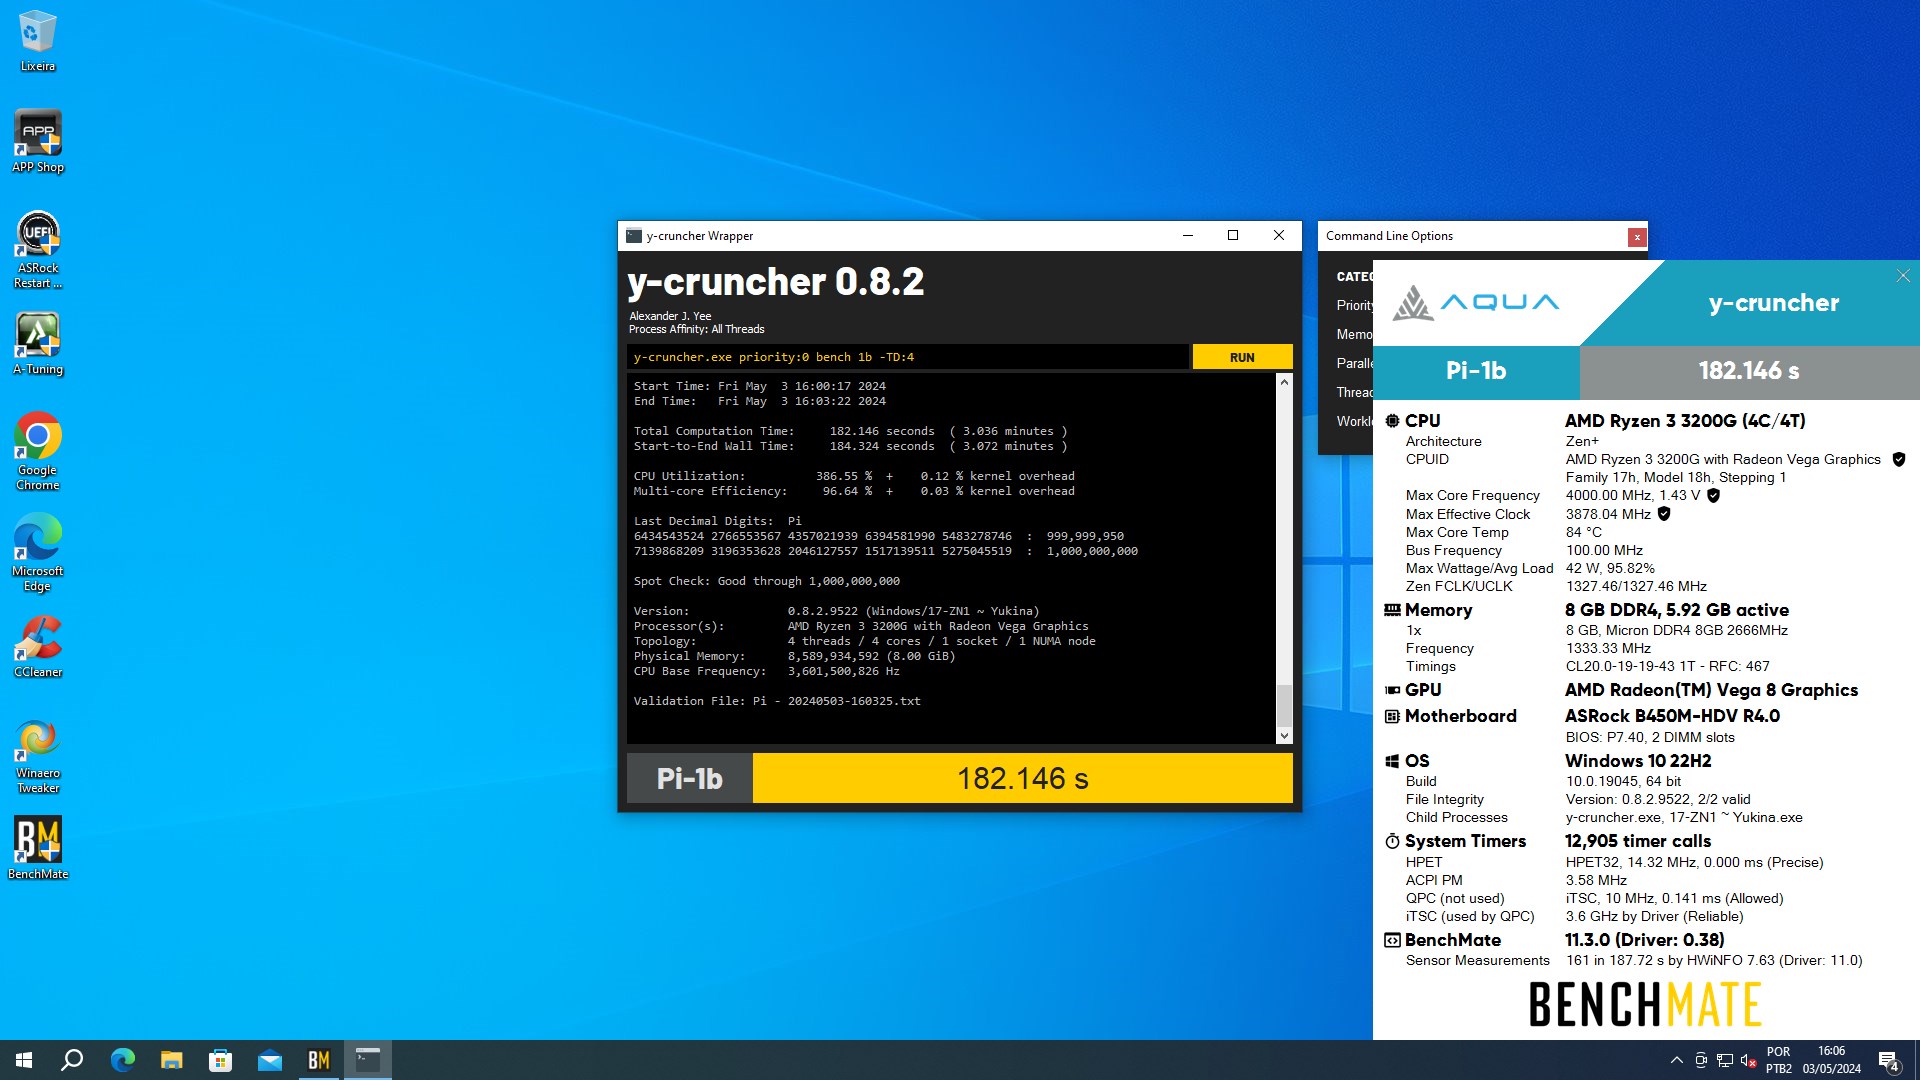Click the CPUID verification shield icon
1920x1080 pixels.
pos(1898,459)
